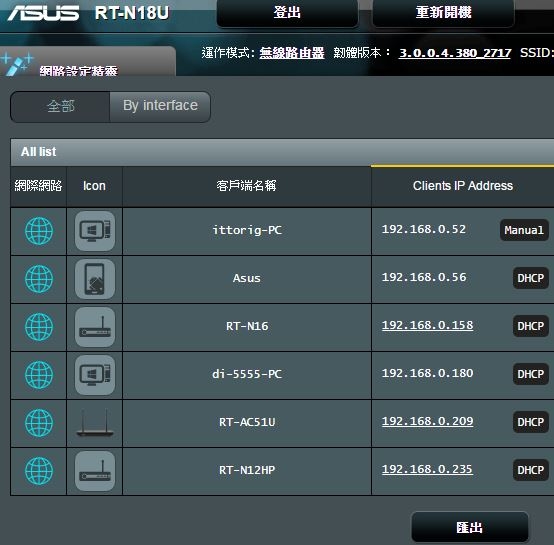Screen dimensions: 554x545
Task: Click IP address 192.168.0.52
Action: 424,229
